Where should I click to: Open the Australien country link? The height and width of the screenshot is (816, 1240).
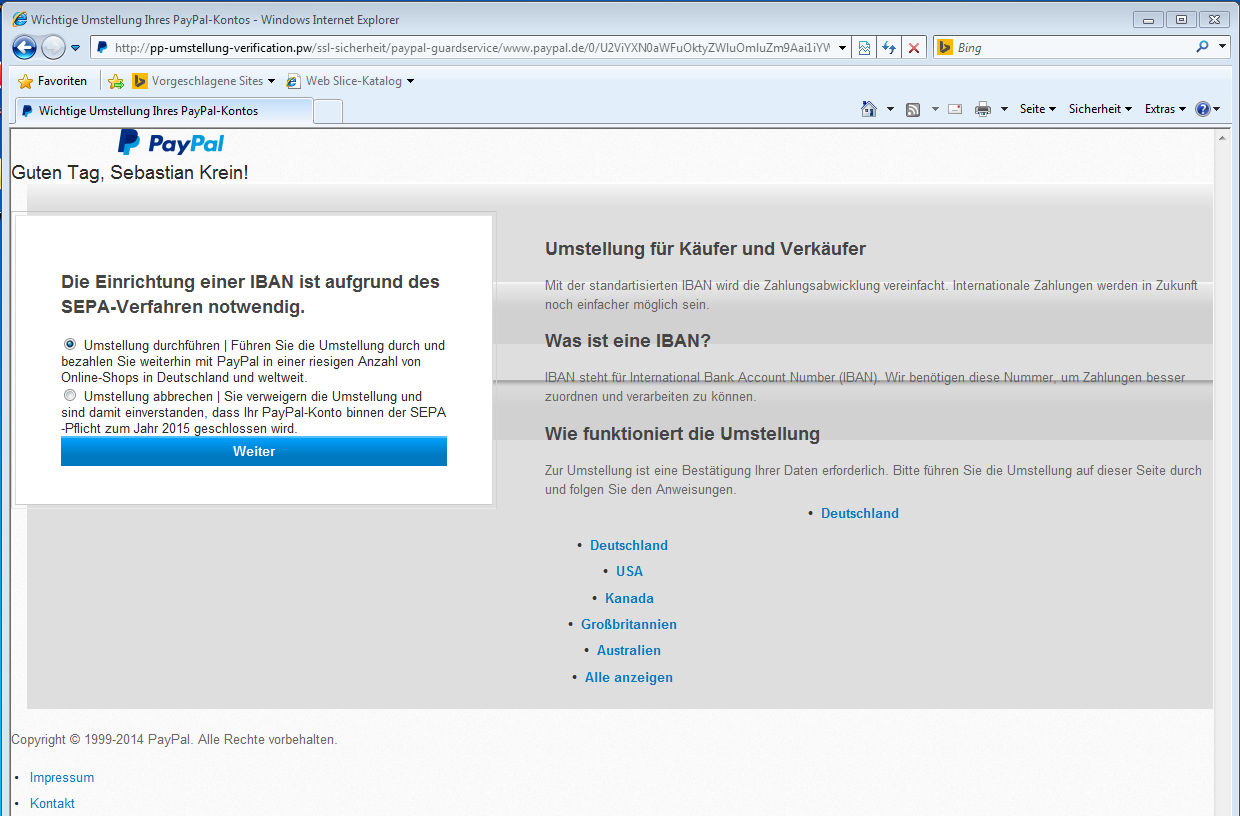tap(629, 650)
